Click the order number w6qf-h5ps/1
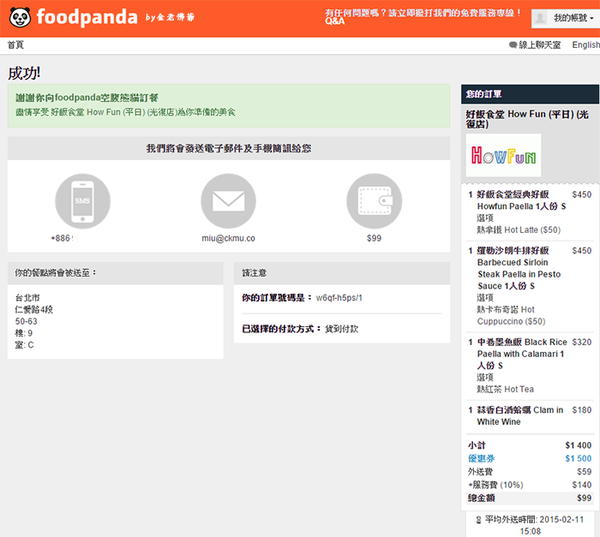This screenshot has width=600, height=537. [x=339, y=298]
